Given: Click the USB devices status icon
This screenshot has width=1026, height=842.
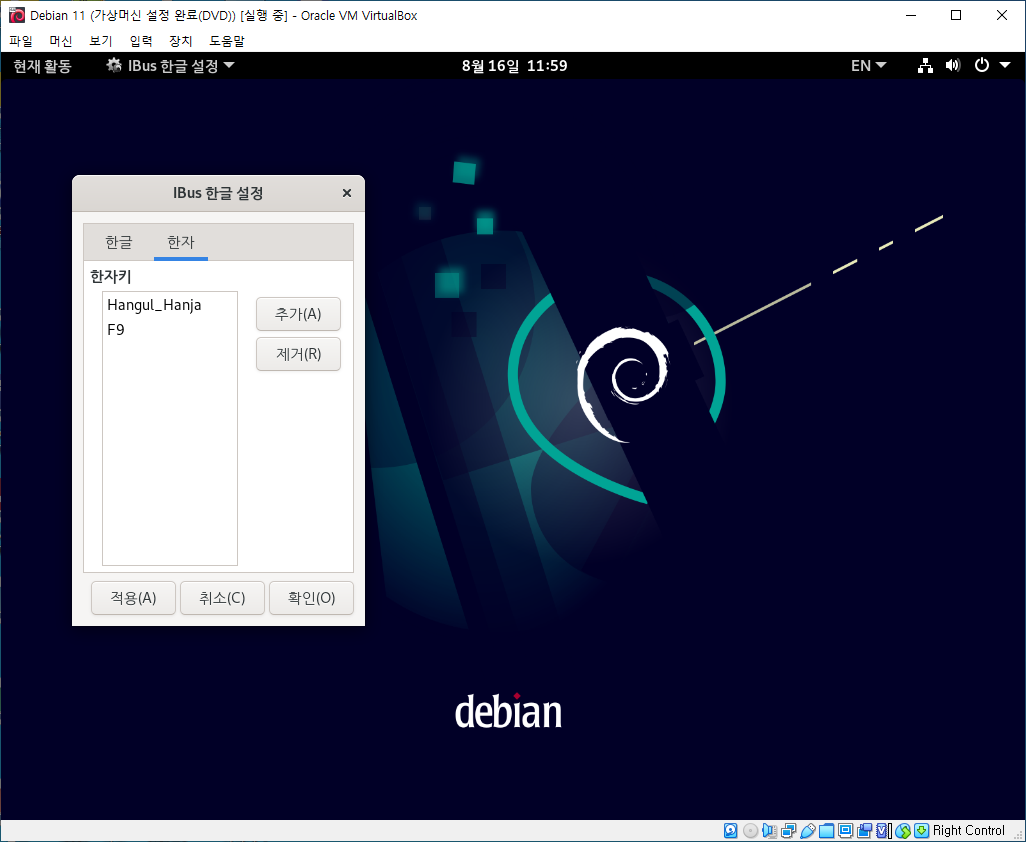Looking at the screenshot, I should pos(807,830).
